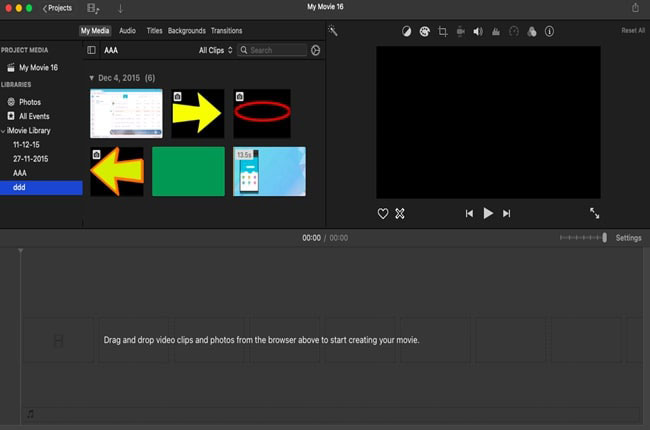
Task: Go back to Projects
Action: [57, 8]
